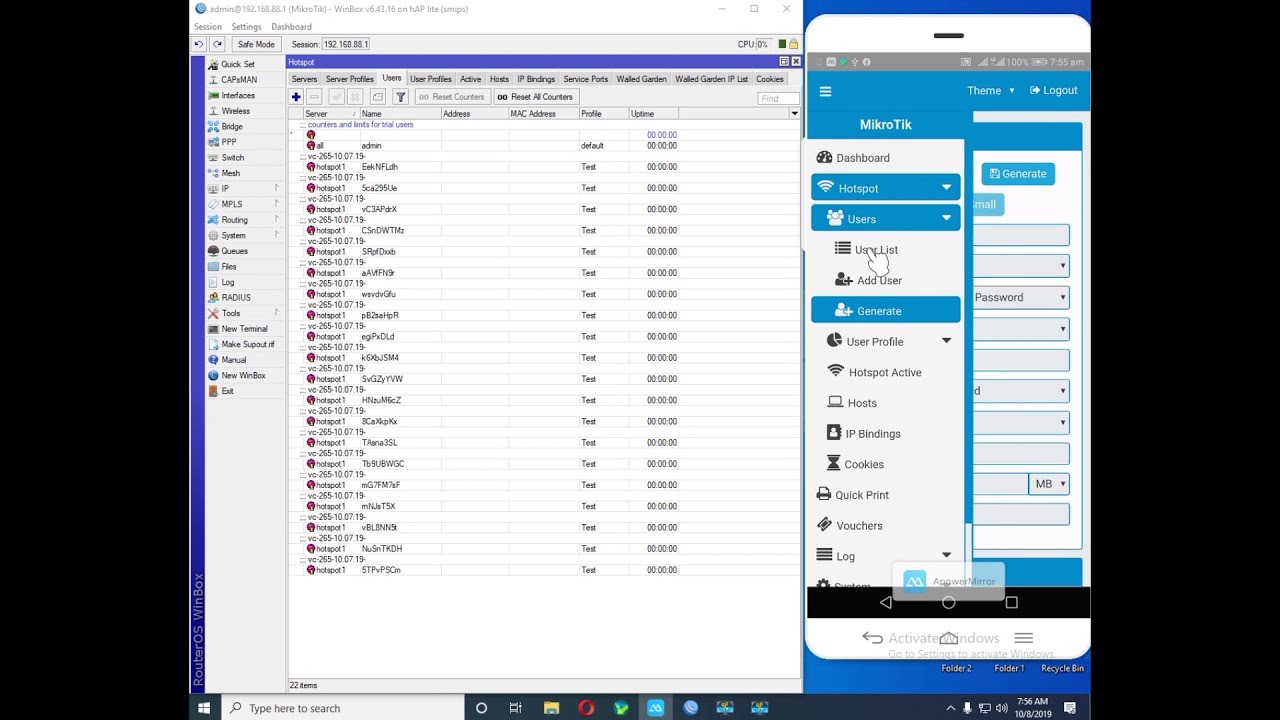Viewport: 1280px width, 720px height.
Task: Expand the MPLS submenu in WinBox sidebar
Action: [277, 204]
